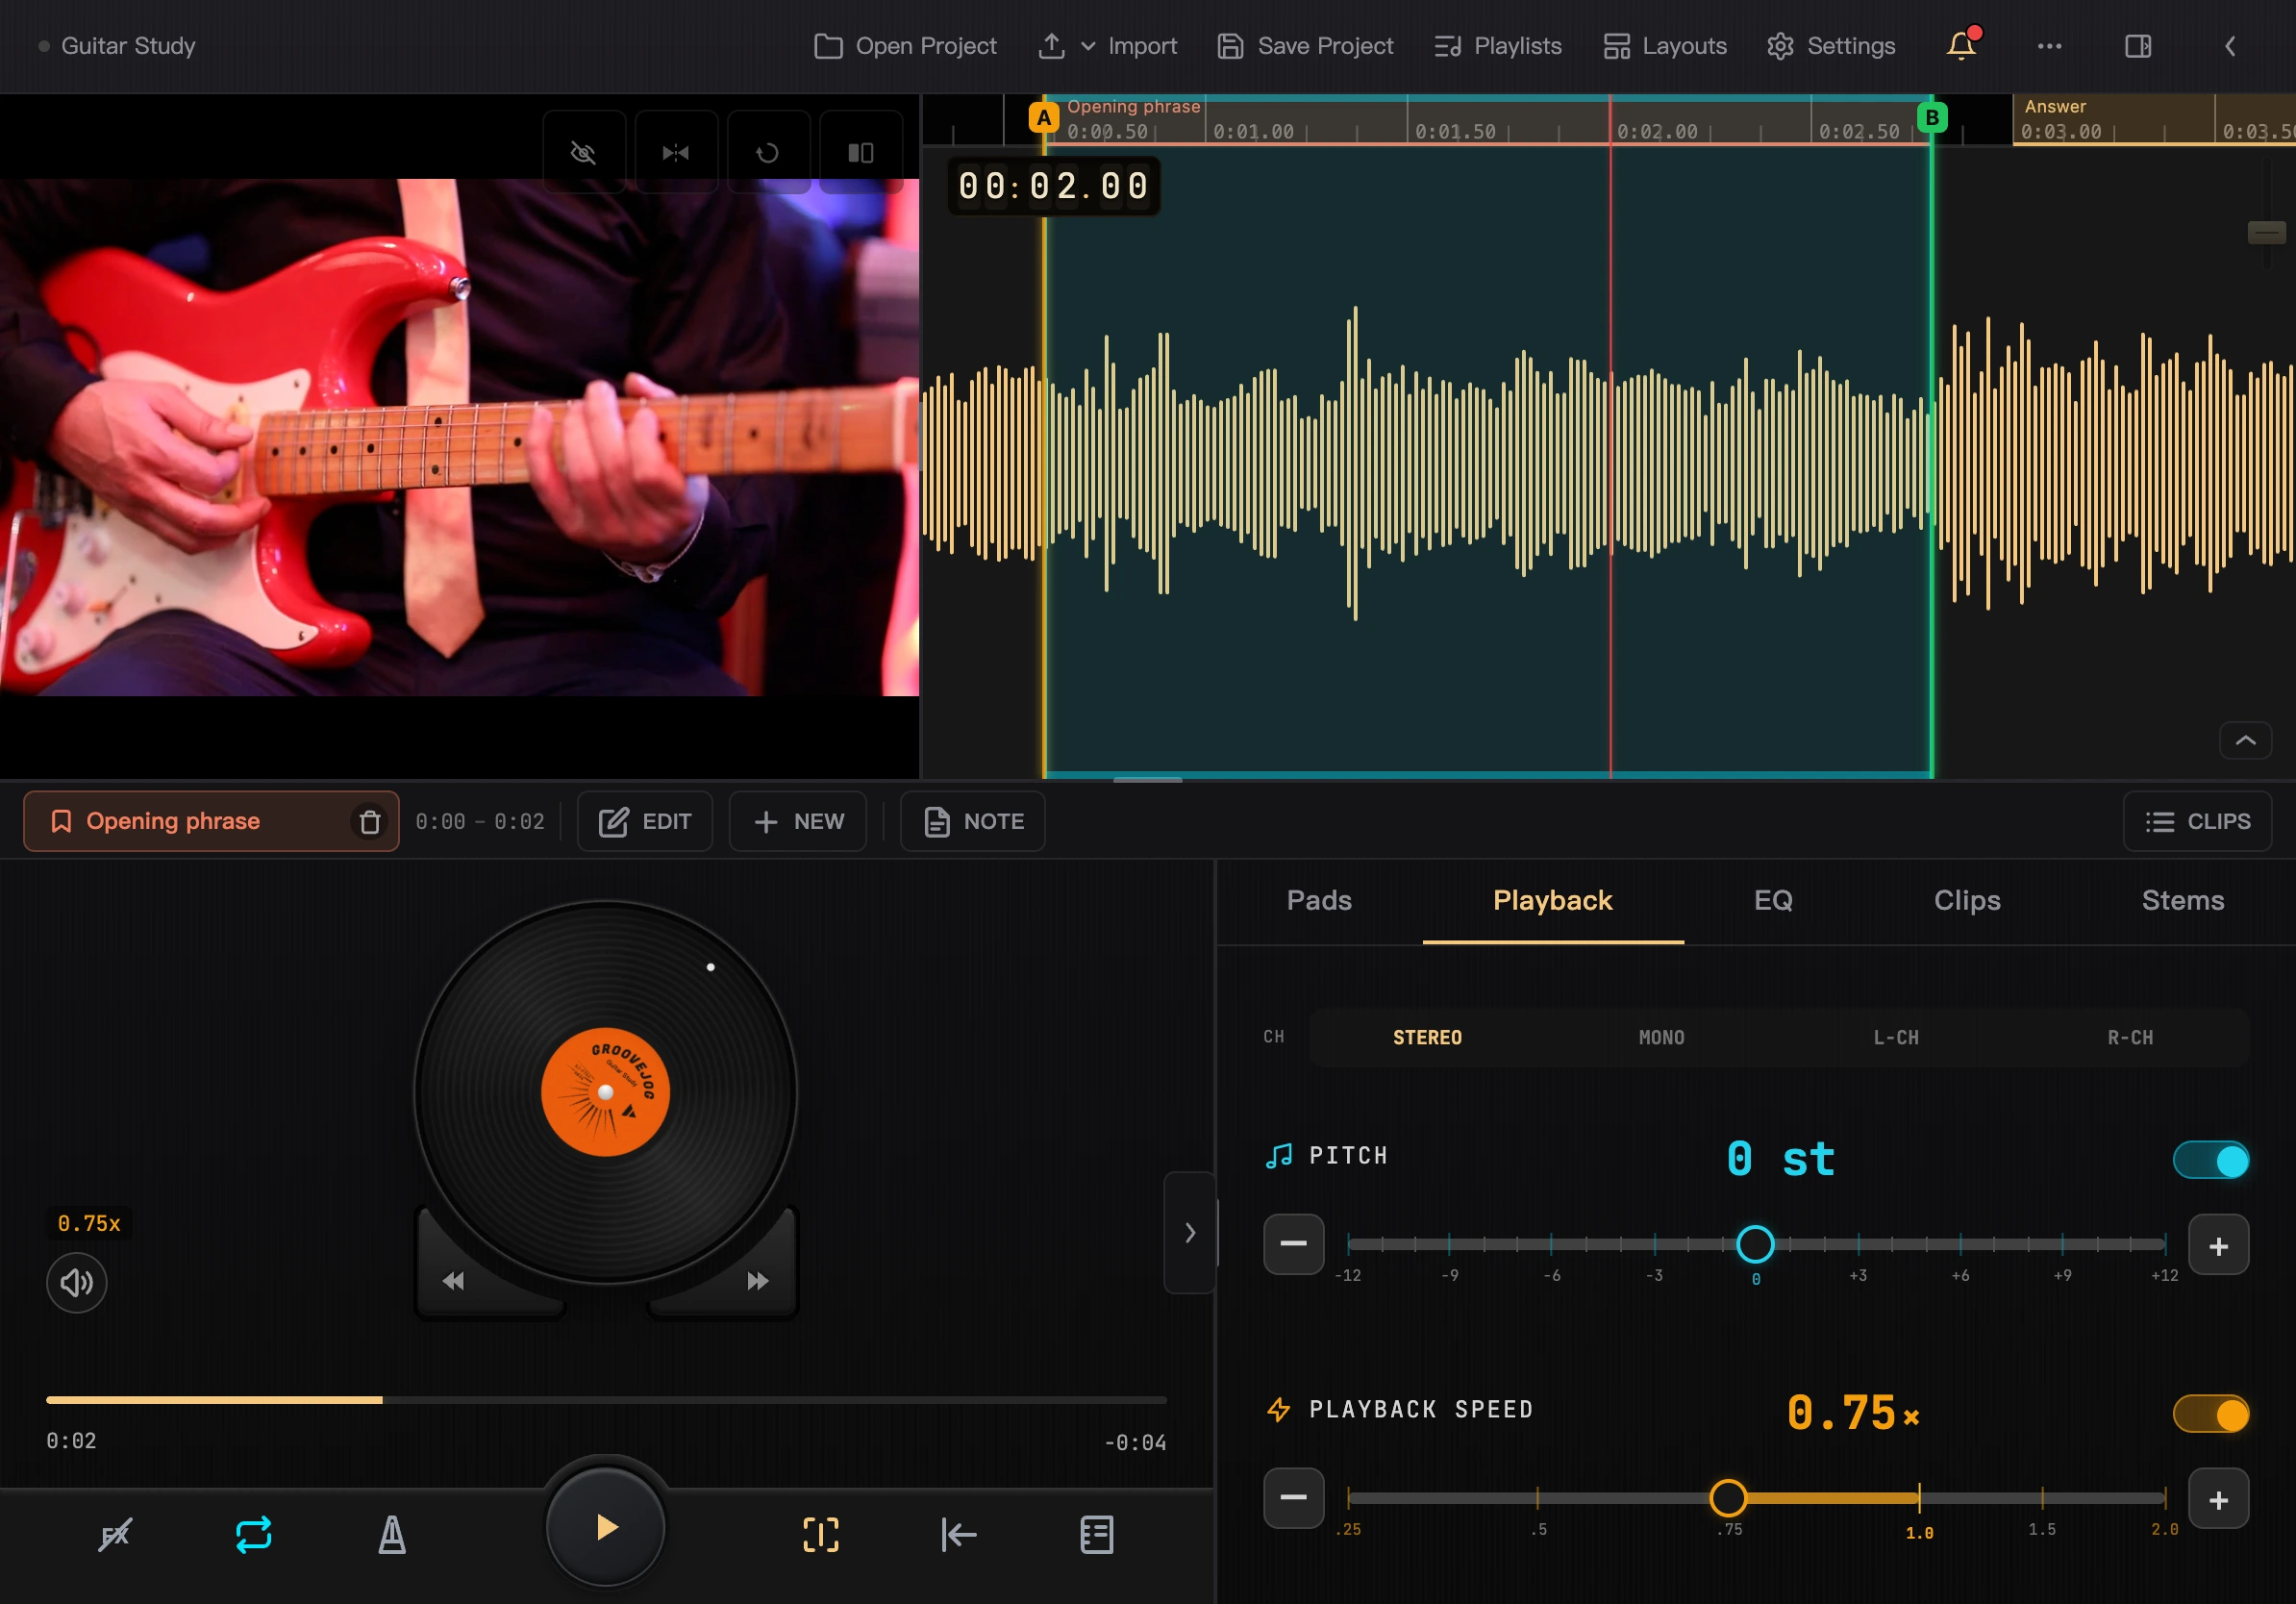Select MONO channel mode

click(1661, 1037)
